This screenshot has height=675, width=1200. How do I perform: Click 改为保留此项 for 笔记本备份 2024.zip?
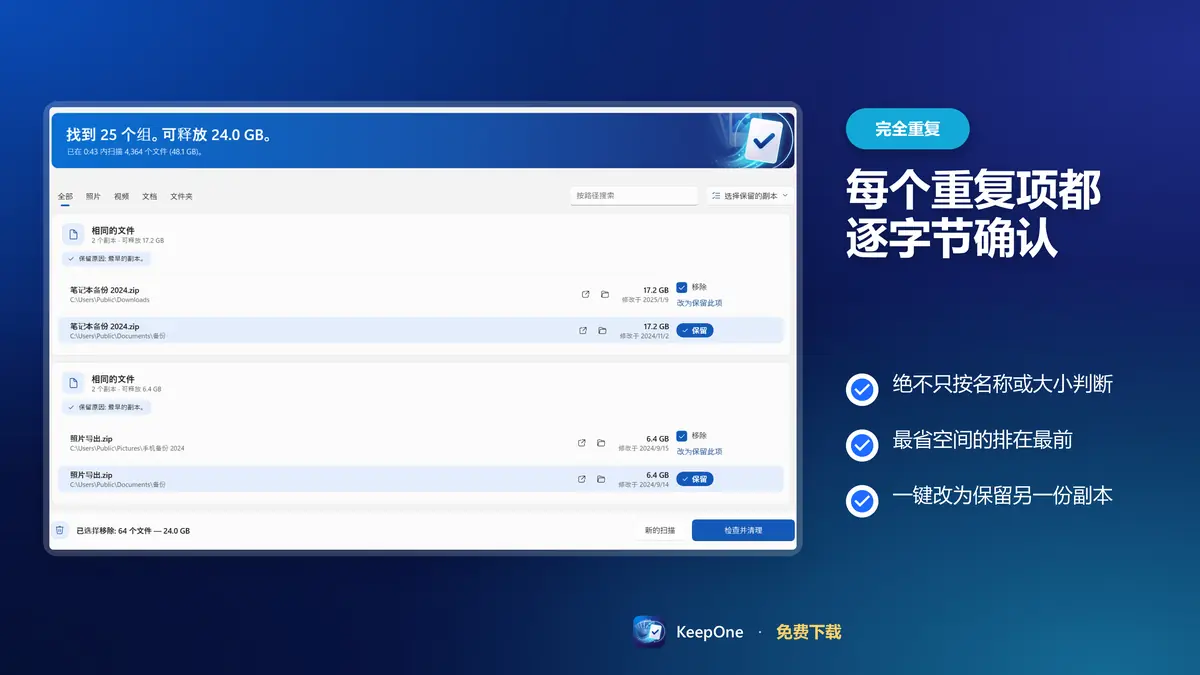699,303
